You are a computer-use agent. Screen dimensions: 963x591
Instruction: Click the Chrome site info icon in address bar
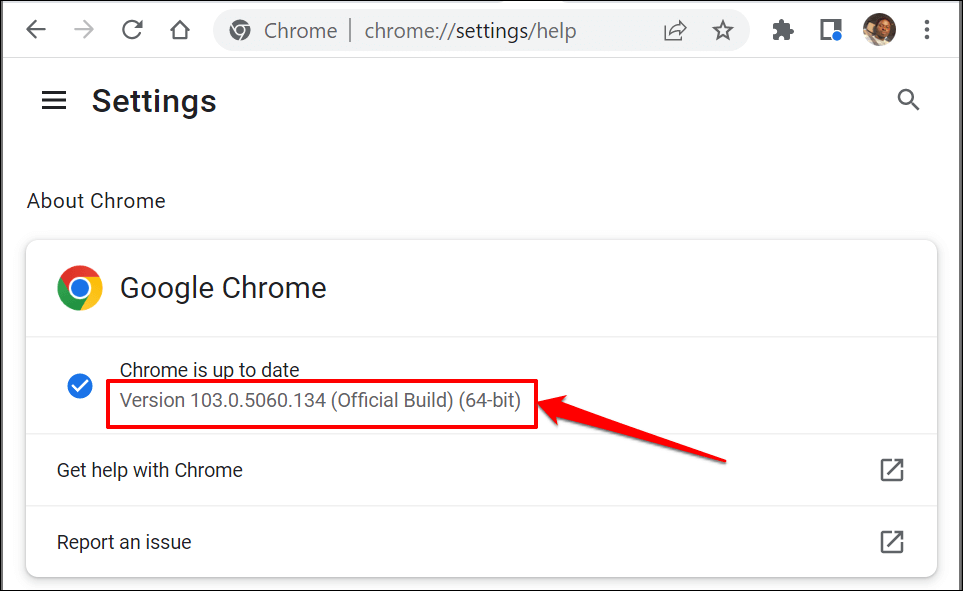(240, 31)
